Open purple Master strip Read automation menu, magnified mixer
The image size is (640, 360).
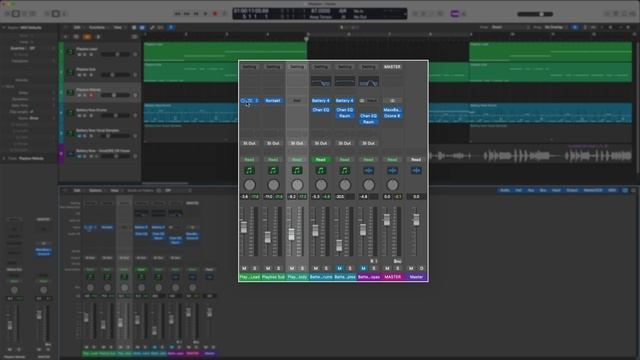416,160
